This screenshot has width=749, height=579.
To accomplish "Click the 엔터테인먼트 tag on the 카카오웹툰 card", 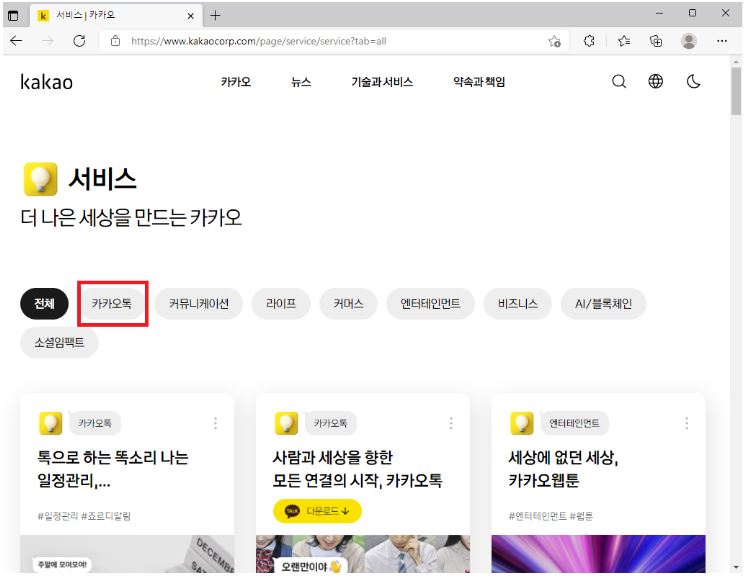I will tap(574, 423).
